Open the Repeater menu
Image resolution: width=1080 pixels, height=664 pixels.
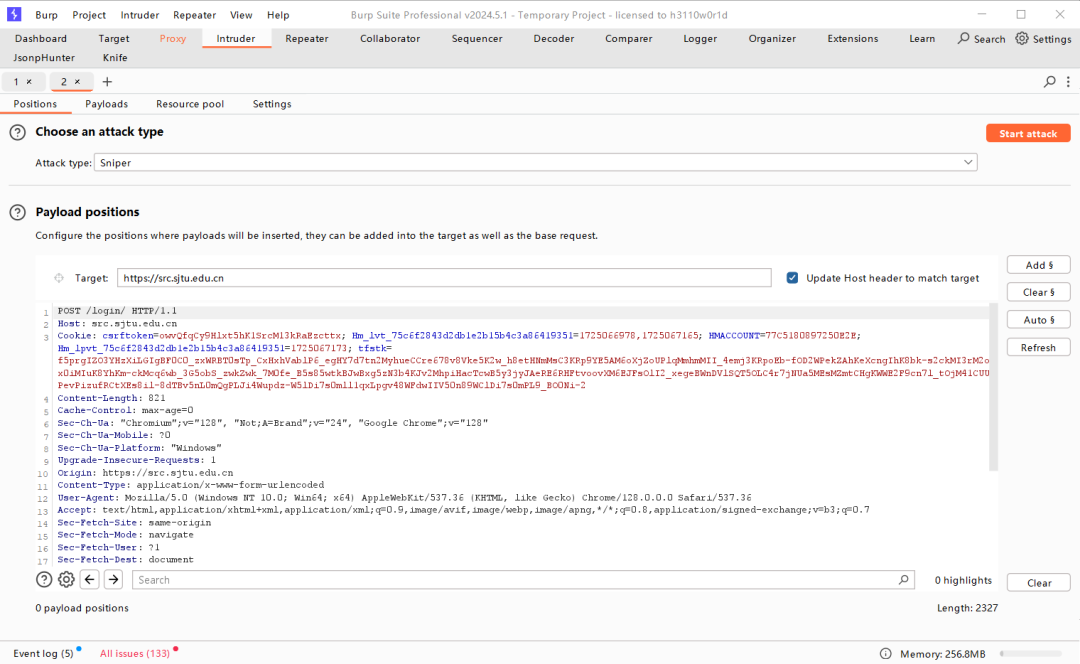click(x=194, y=14)
